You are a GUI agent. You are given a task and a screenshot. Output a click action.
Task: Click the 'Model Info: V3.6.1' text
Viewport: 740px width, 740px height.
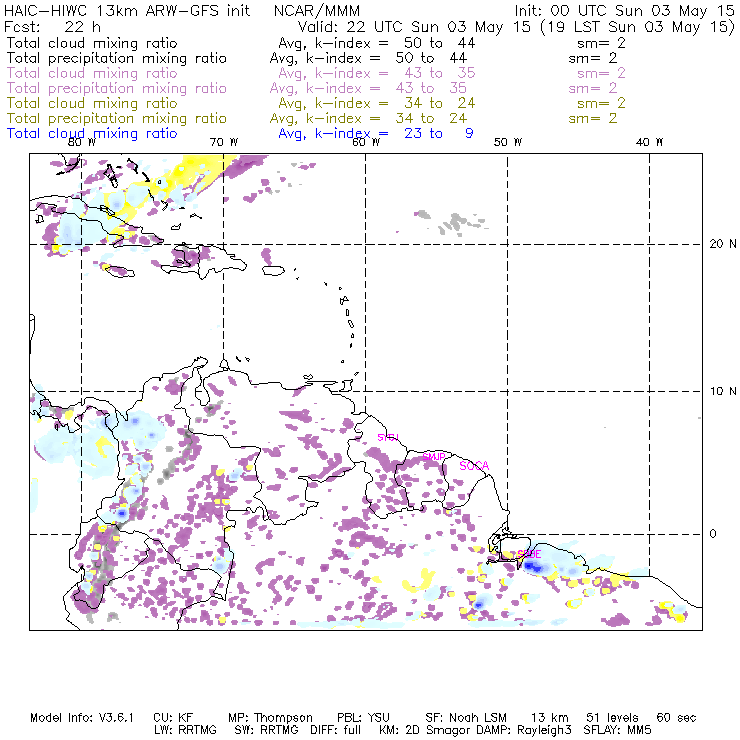pyautogui.click(x=82, y=718)
